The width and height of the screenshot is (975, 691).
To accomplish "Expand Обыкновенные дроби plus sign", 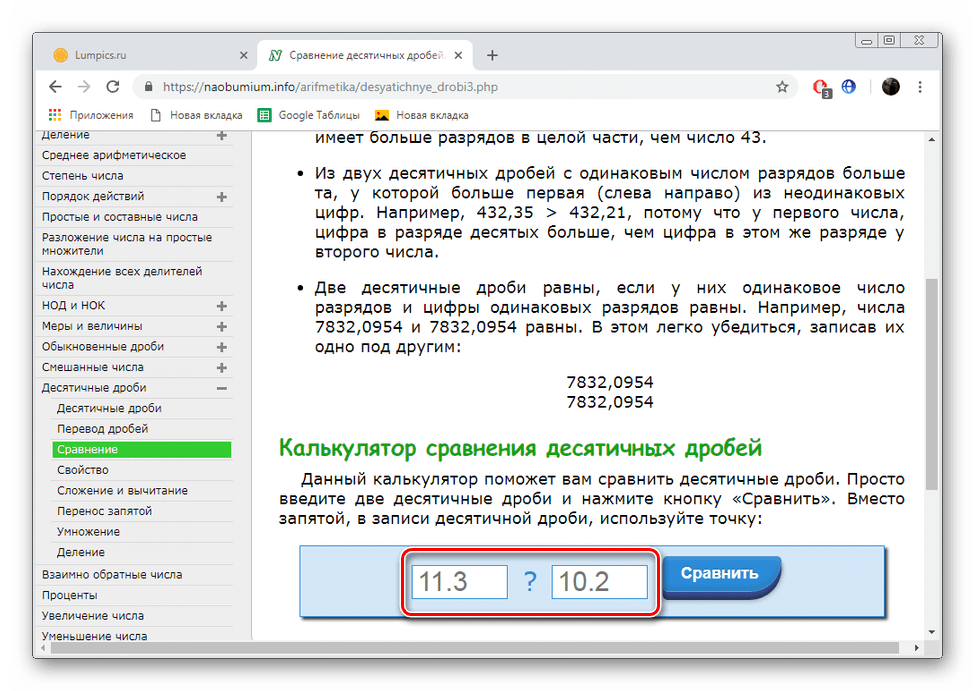I will coord(221,347).
